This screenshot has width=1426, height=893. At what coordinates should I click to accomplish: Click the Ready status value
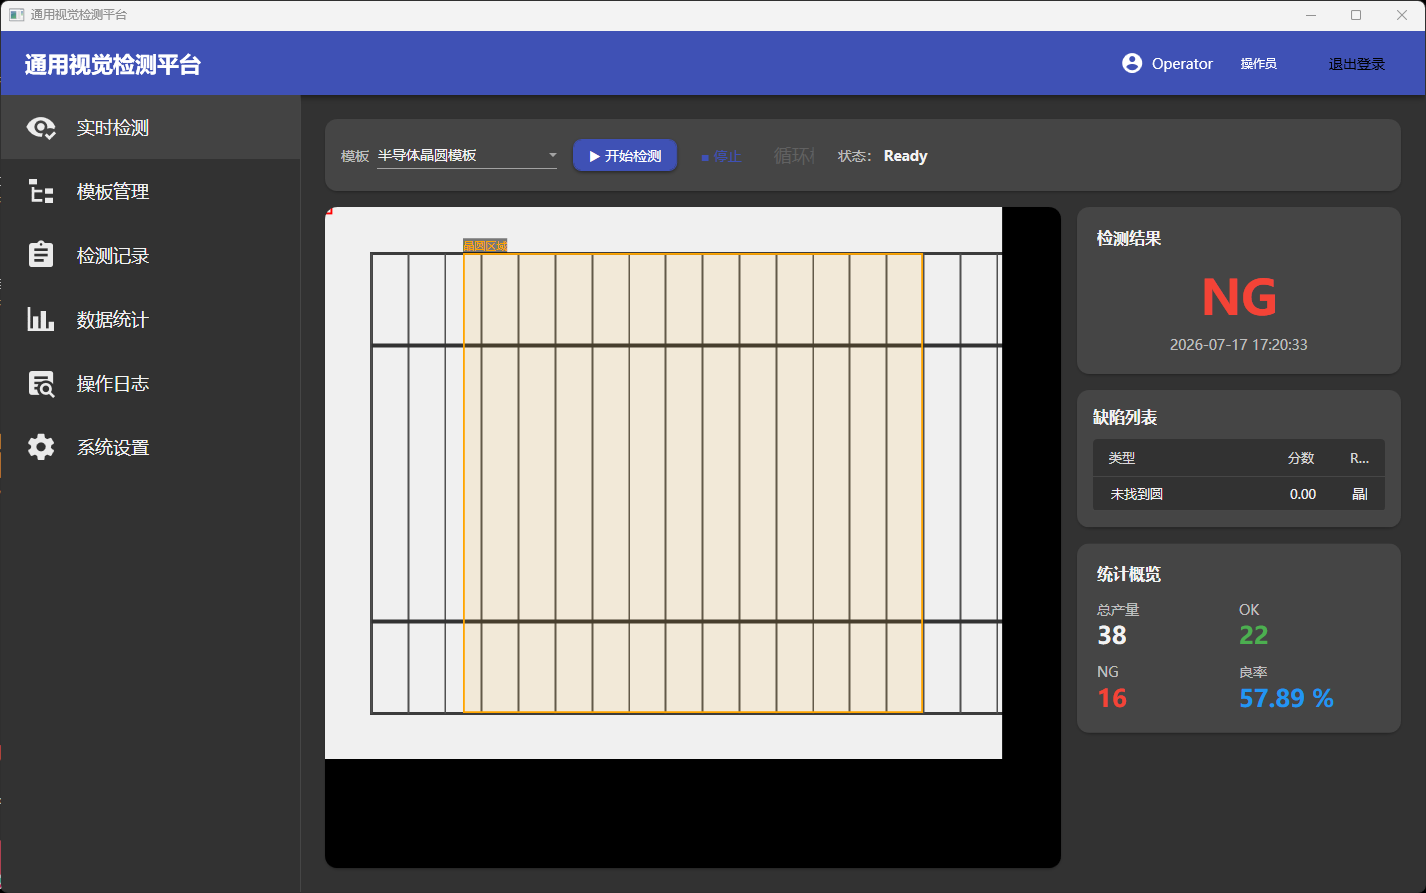click(905, 156)
